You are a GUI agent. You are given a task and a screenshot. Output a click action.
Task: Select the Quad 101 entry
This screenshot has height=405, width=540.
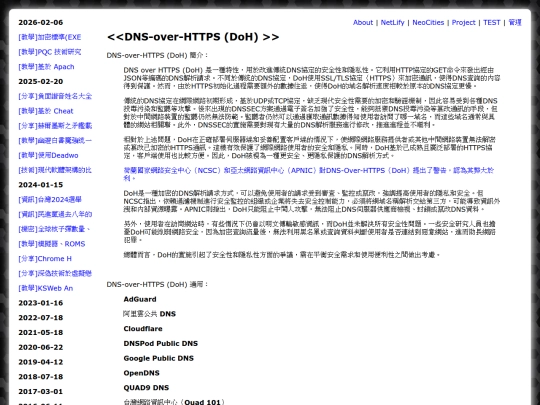tap(174, 402)
